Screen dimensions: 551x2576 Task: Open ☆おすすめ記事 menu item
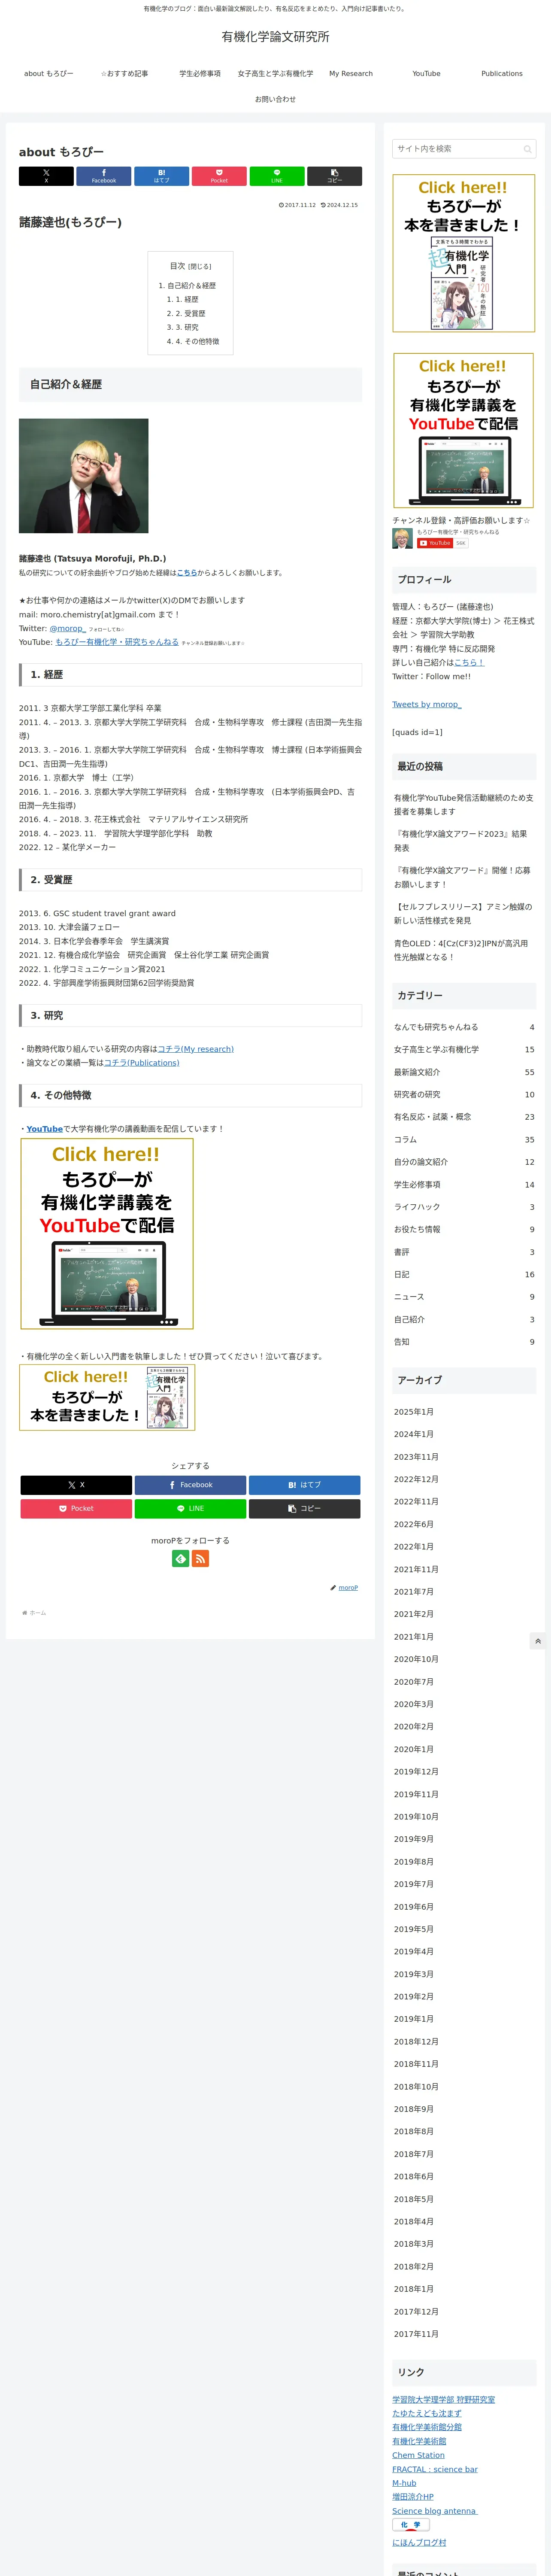(x=124, y=74)
